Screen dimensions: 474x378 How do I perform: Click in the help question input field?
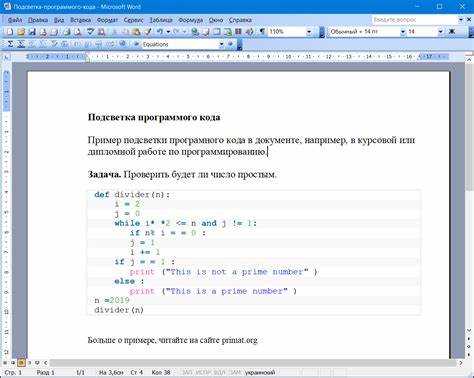coord(415,20)
